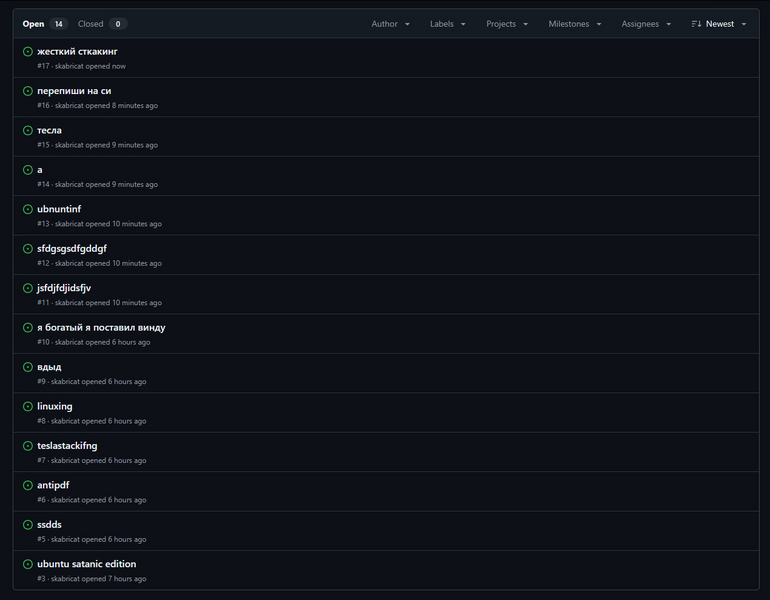770x600 pixels.
Task: Click open-issue icon beside 'ssdds'
Action: (28, 524)
